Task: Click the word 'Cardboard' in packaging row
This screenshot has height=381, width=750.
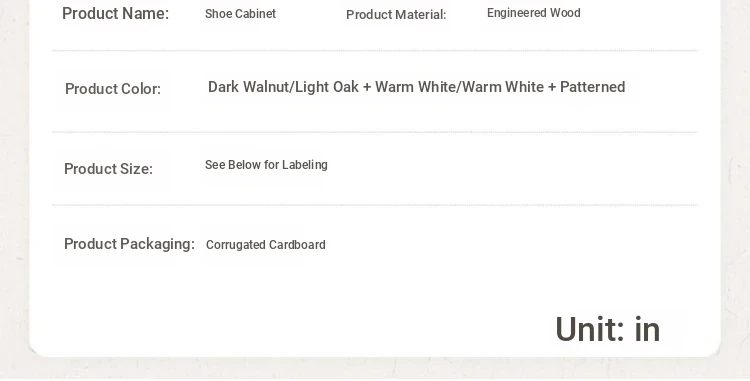Action: point(297,245)
